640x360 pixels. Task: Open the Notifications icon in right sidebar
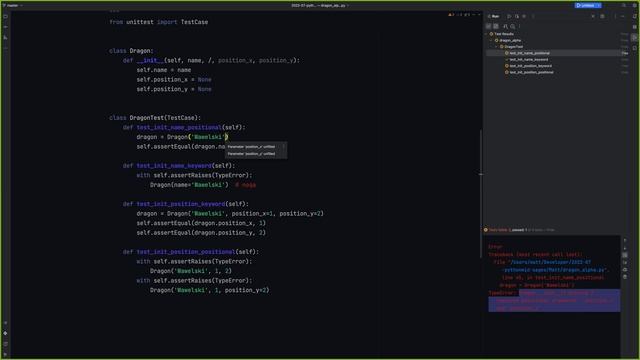(635, 16)
